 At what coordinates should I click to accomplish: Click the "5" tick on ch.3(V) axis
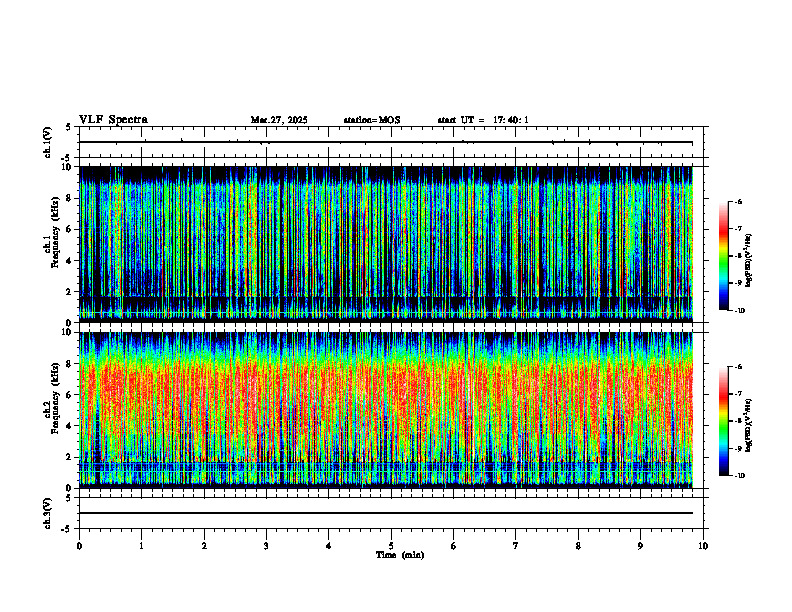click(x=69, y=499)
